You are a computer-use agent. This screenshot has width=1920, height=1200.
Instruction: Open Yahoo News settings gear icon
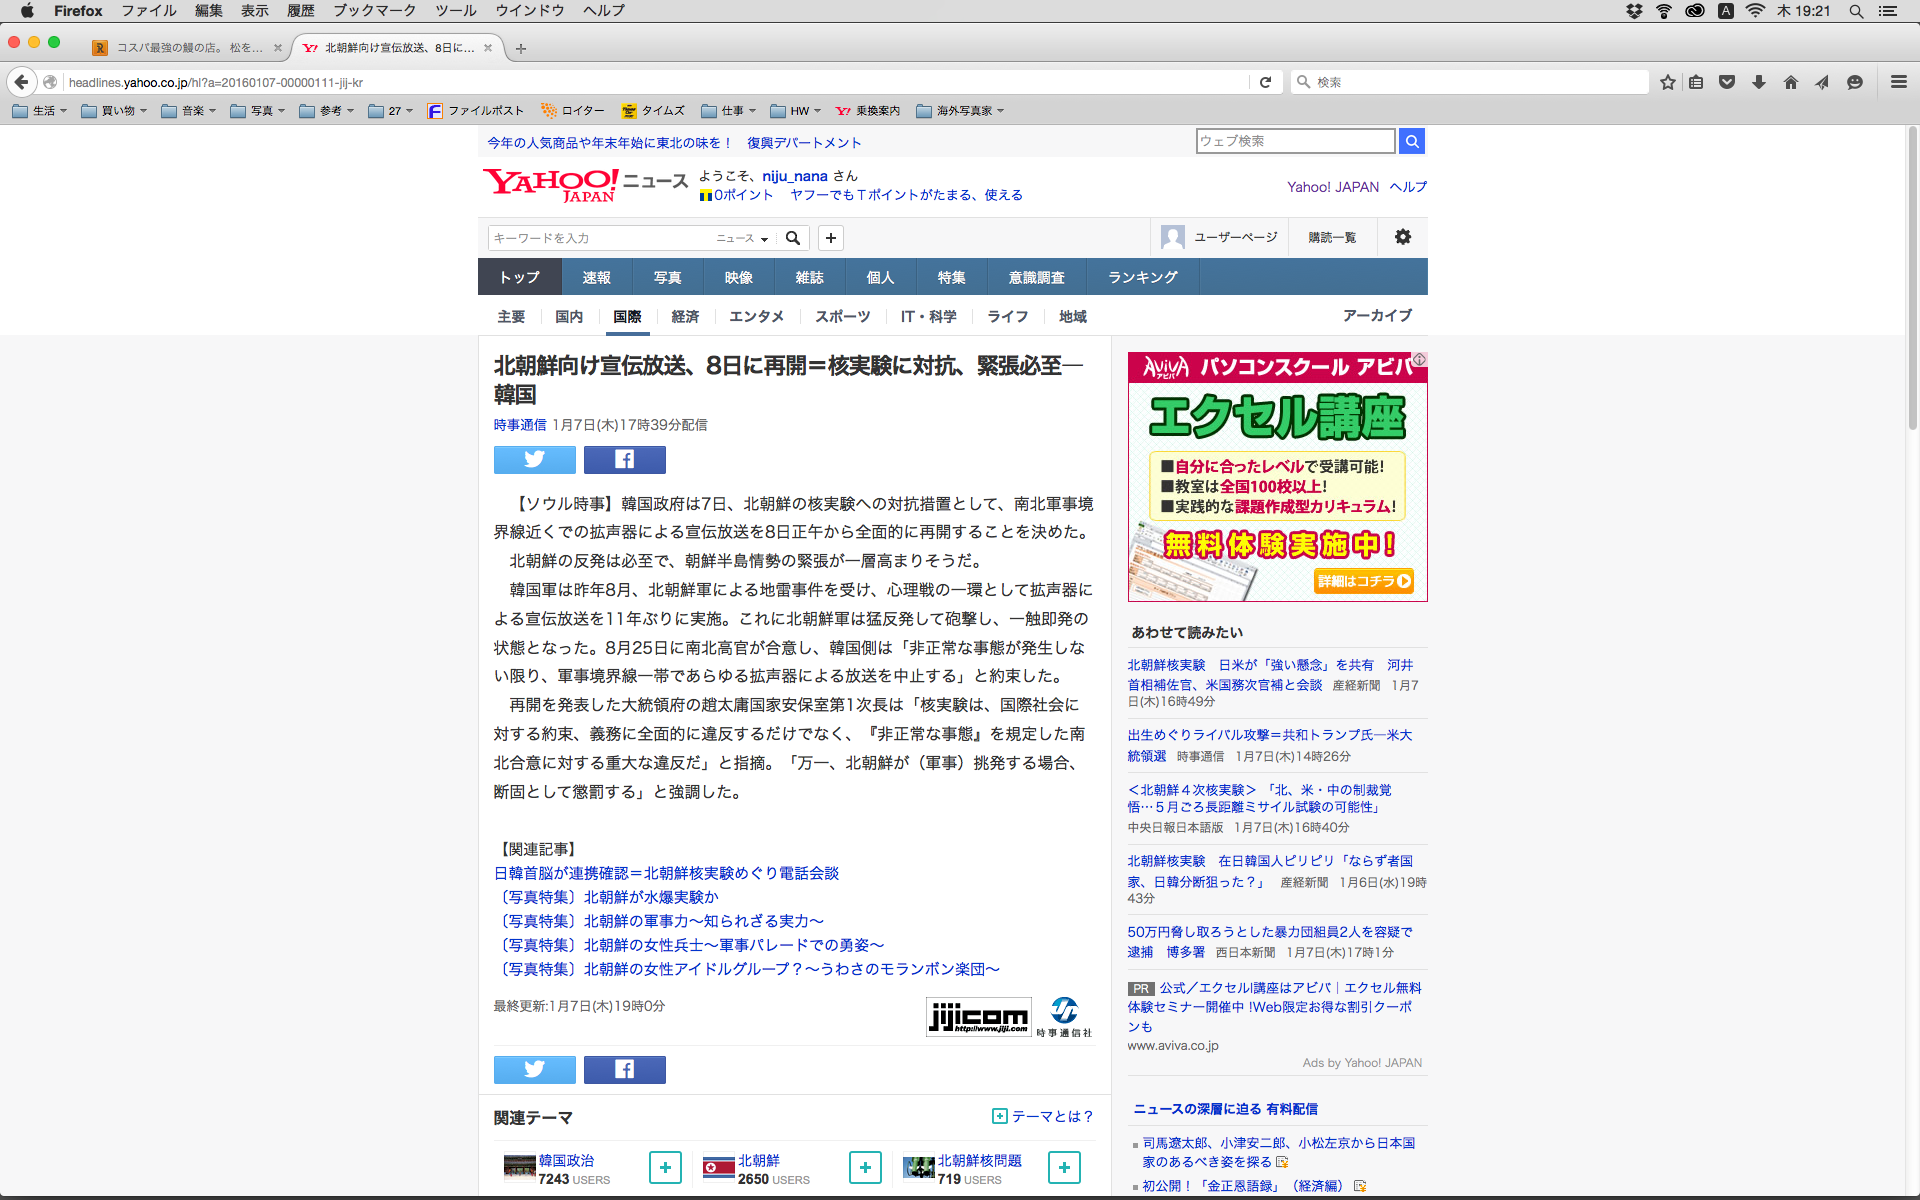point(1402,237)
